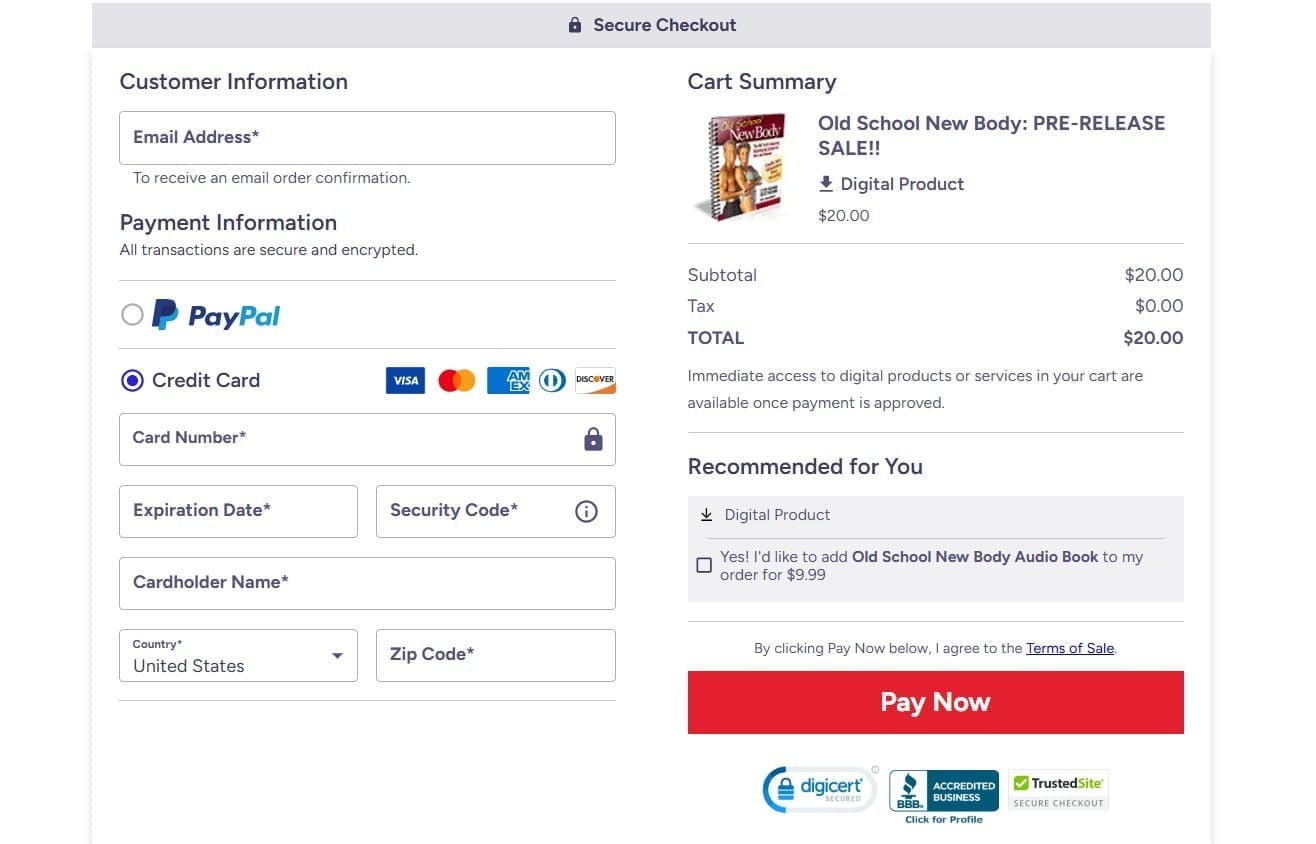Click the Mastercard logo icon
The width and height of the screenshot is (1316, 844).
point(457,381)
